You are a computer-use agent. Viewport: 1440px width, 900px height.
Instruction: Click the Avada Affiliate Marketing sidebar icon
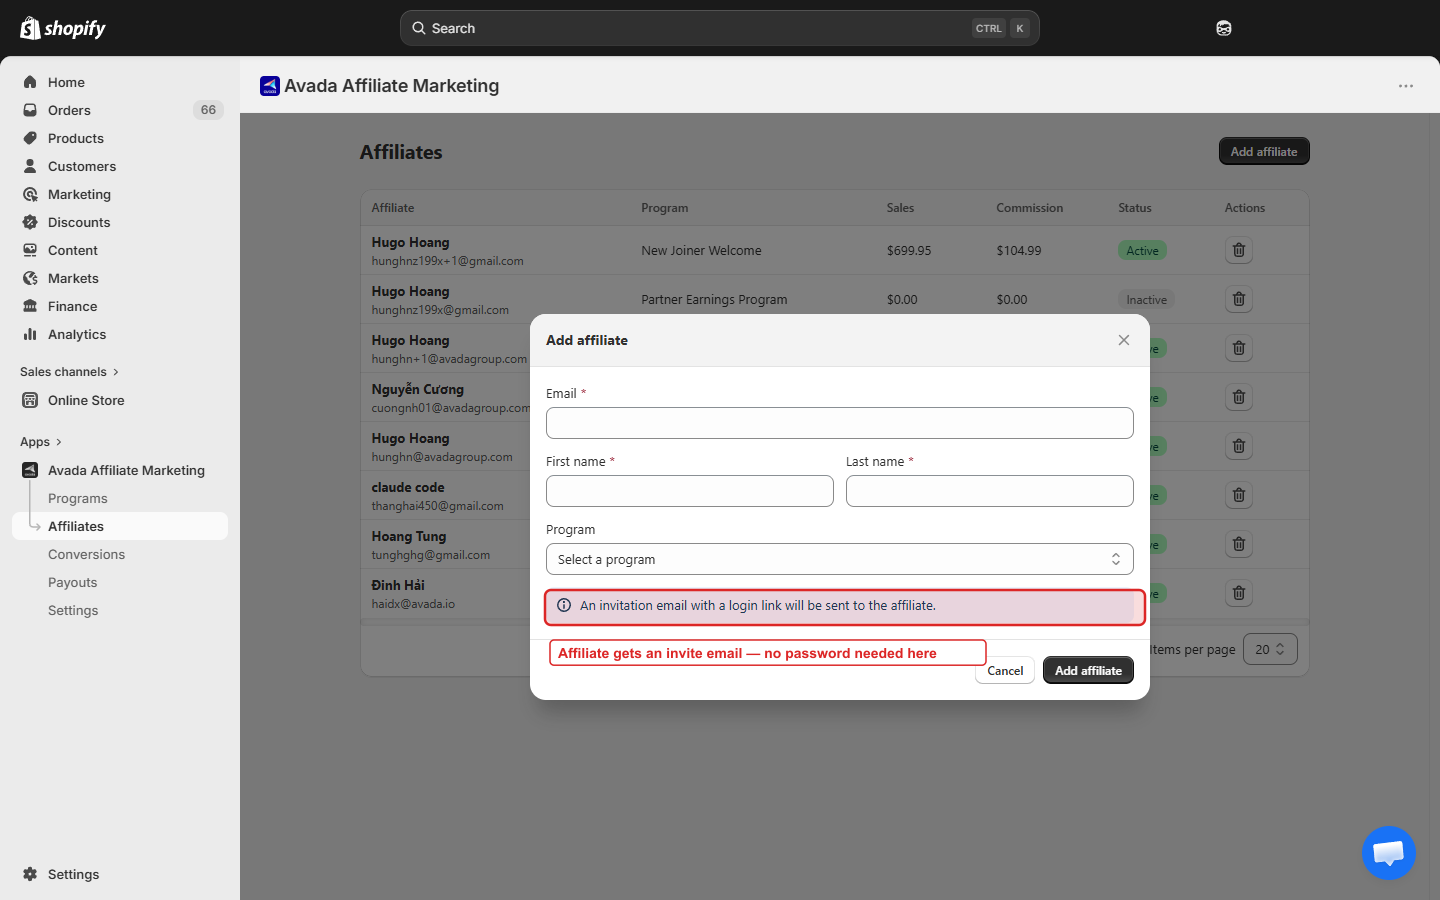coord(30,470)
